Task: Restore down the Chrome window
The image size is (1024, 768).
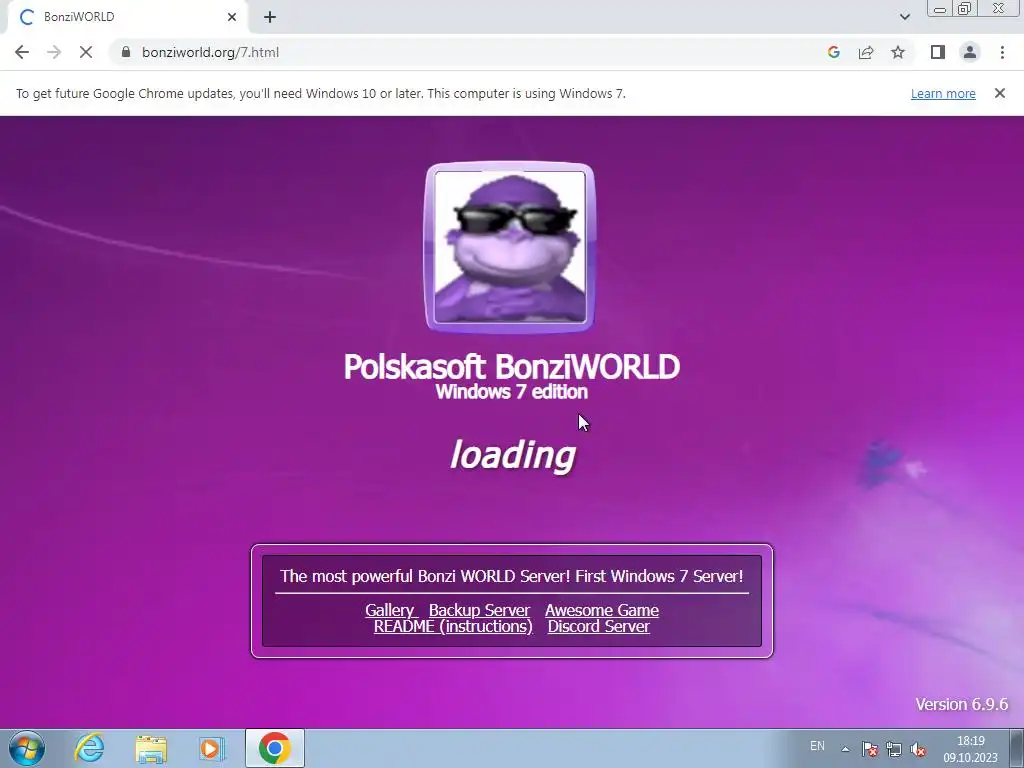Action: [x=964, y=9]
